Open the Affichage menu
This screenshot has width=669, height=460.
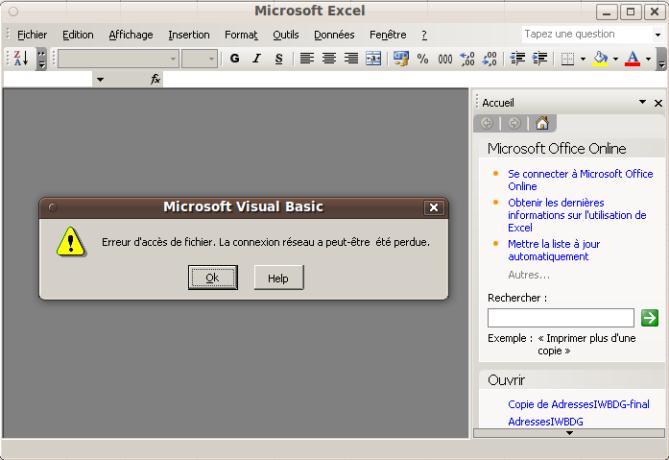coord(131,35)
